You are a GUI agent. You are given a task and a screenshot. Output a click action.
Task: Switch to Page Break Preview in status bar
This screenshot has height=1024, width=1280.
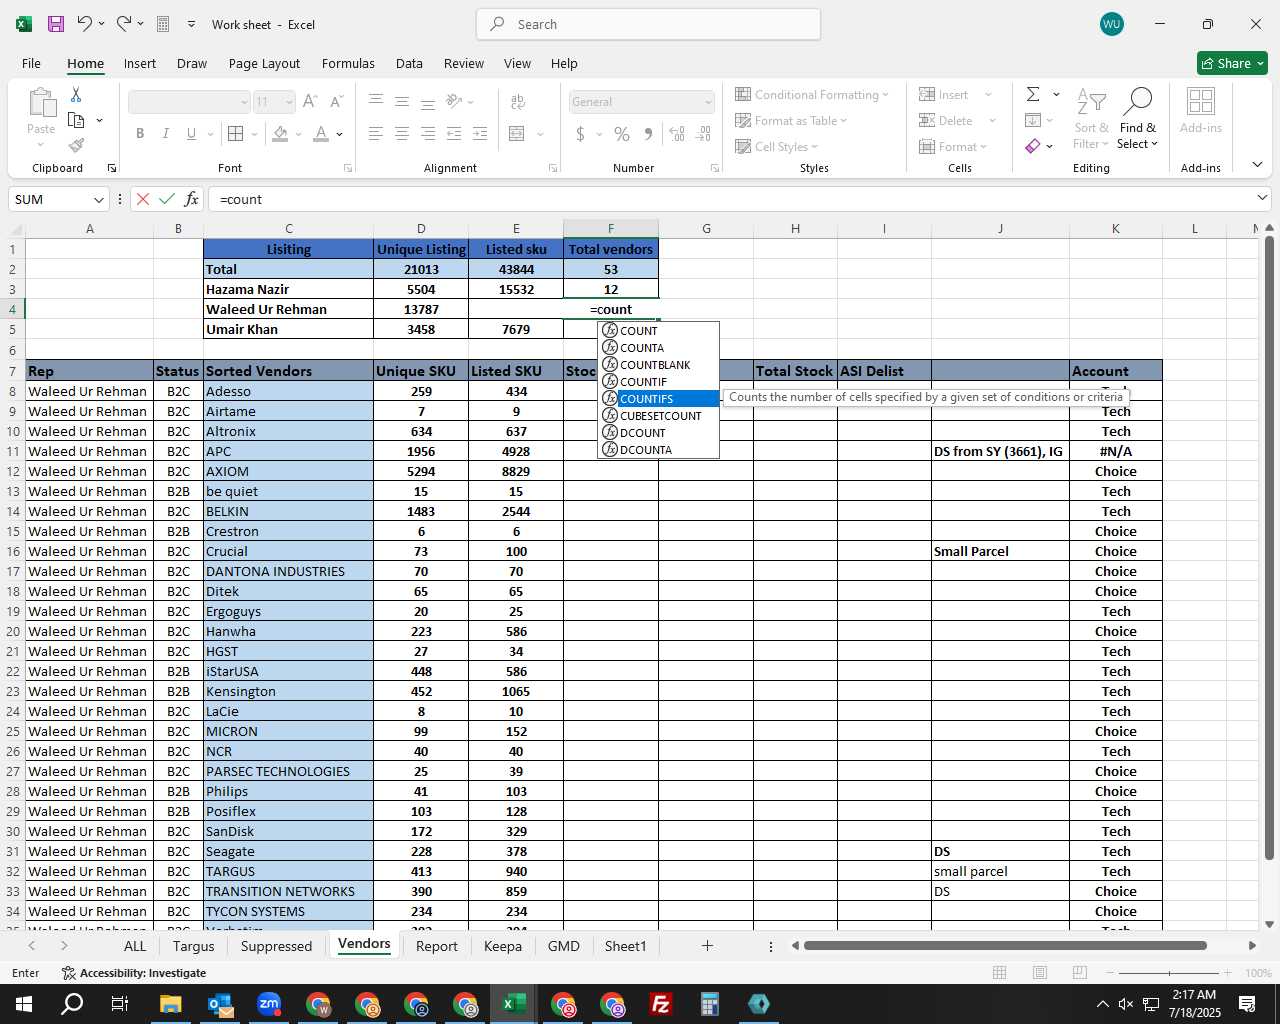pyautogui.click(x=1080, y=973)
